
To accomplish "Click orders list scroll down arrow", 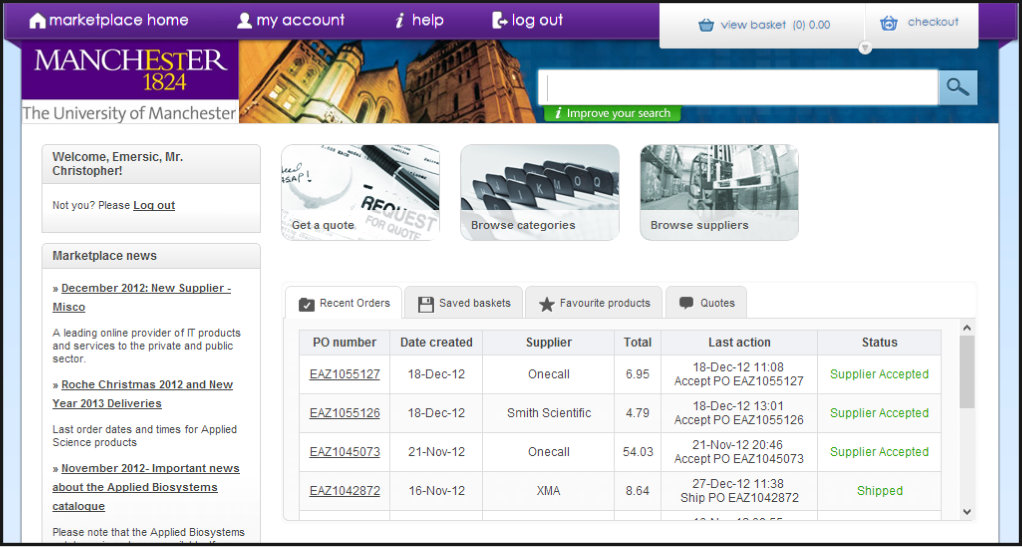I will coord(967,512).
